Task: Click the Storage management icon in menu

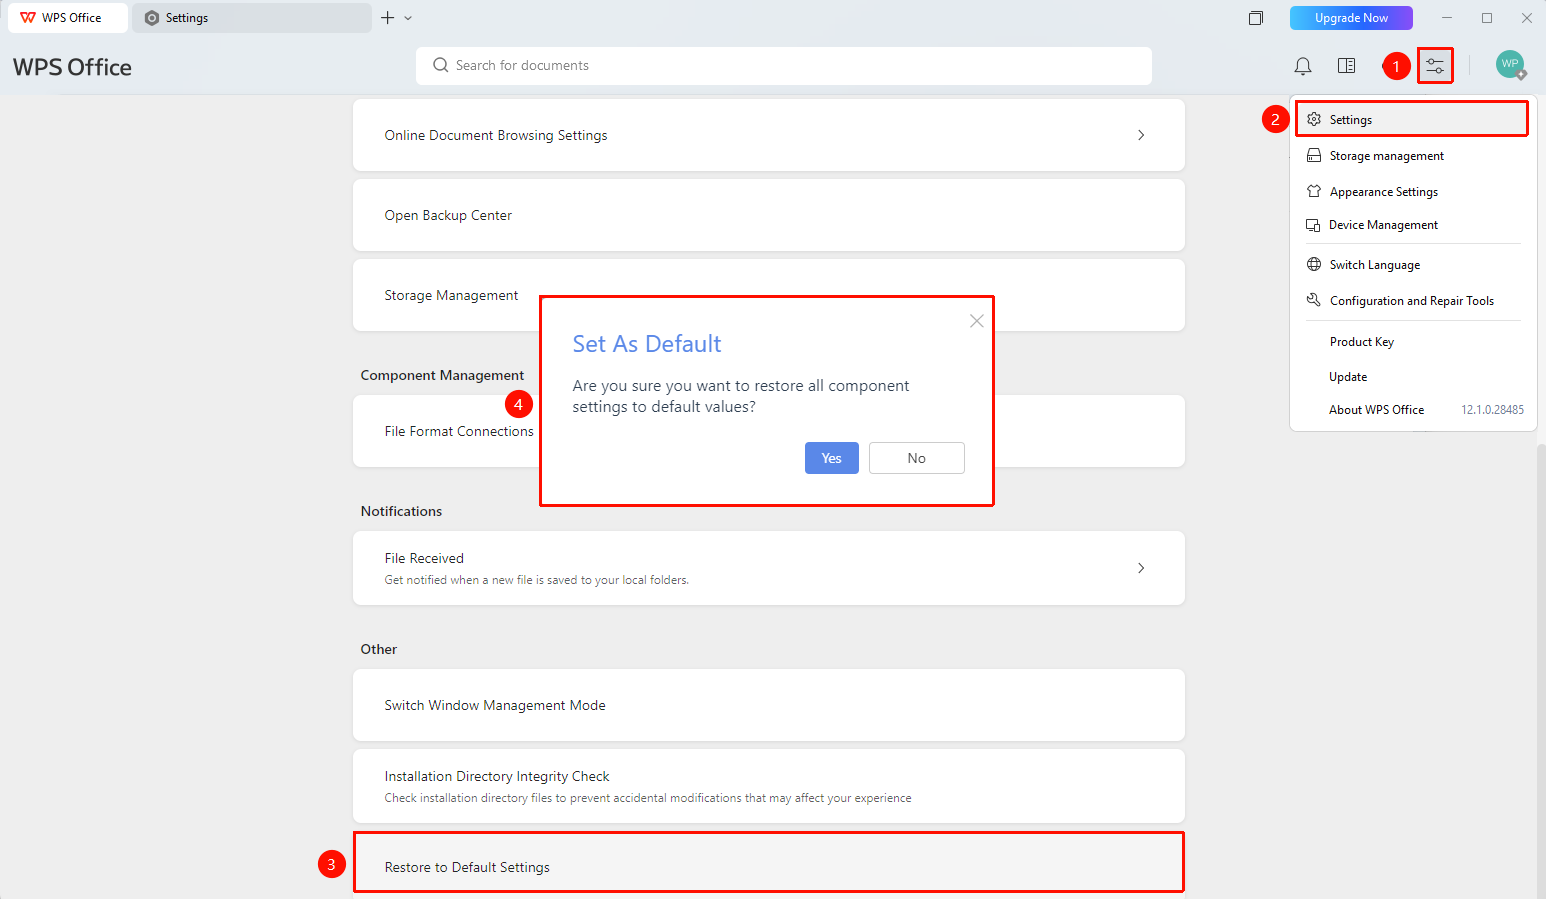Action: click(1314, 156)
